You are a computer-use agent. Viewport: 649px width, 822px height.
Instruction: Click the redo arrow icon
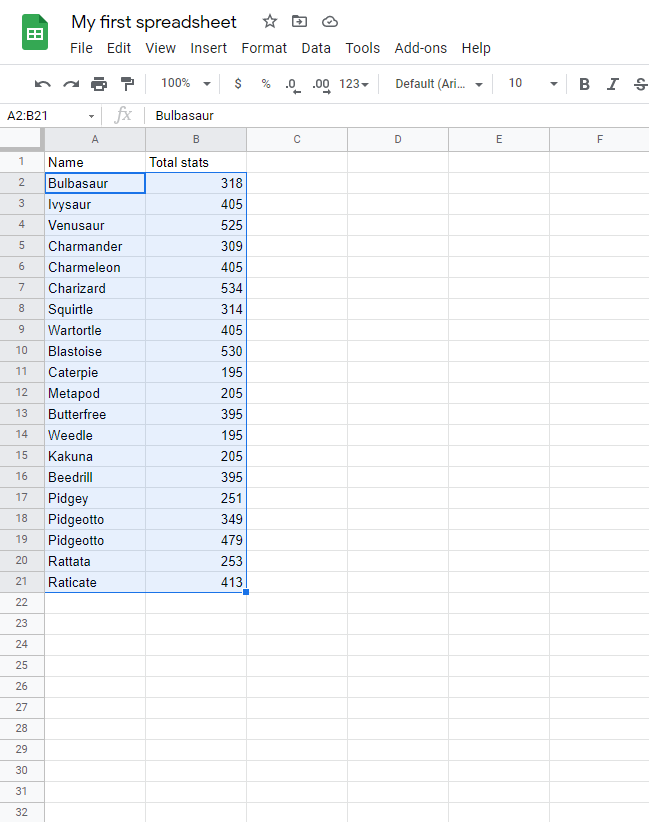(70, 84)
